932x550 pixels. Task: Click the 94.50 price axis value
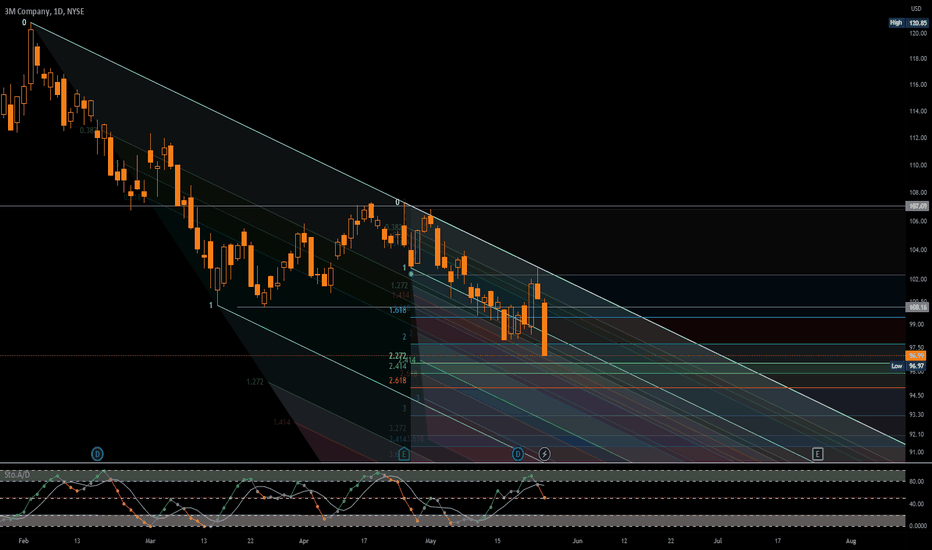point(918,395)
